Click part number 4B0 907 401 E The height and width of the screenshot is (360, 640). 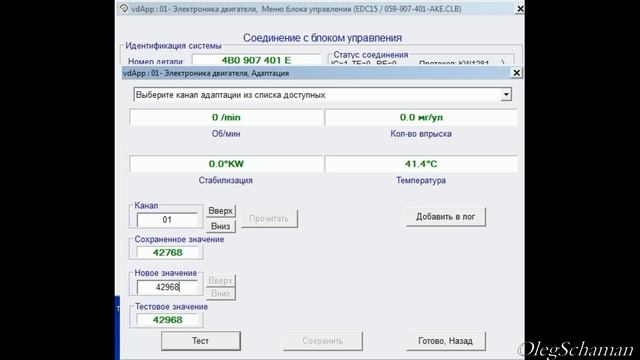coord(256,60)
